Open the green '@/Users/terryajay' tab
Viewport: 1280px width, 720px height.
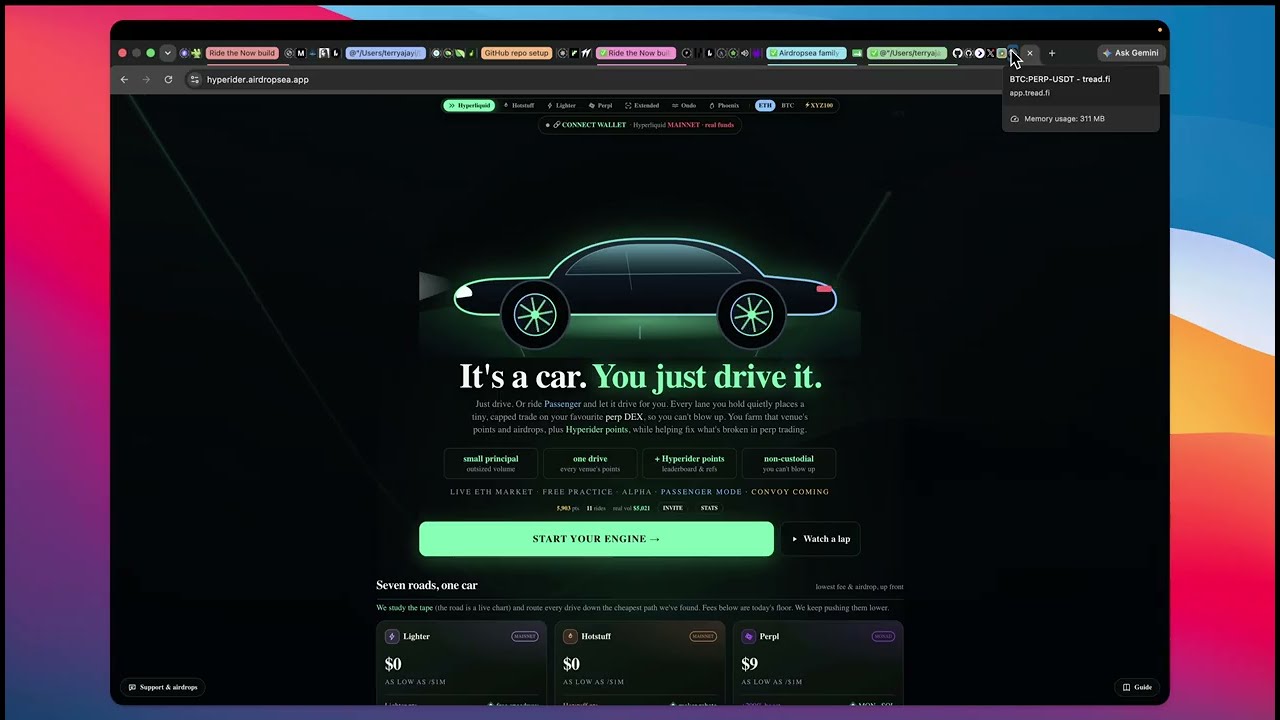click(907, 53)
